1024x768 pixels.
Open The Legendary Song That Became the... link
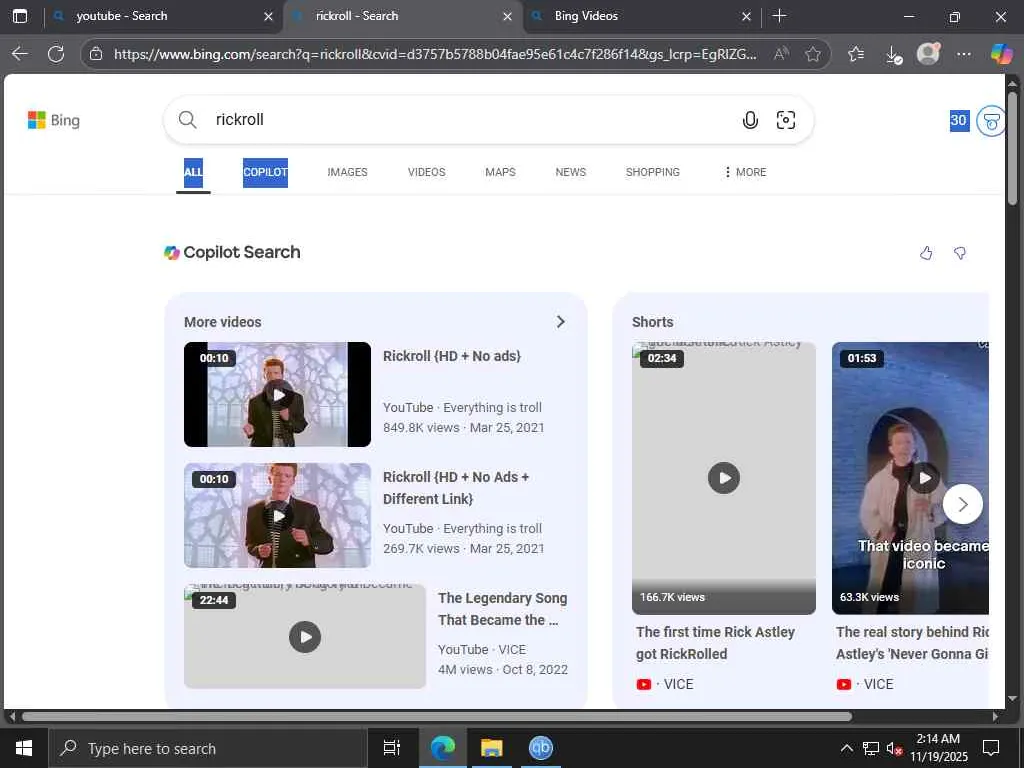click(502, 609)
